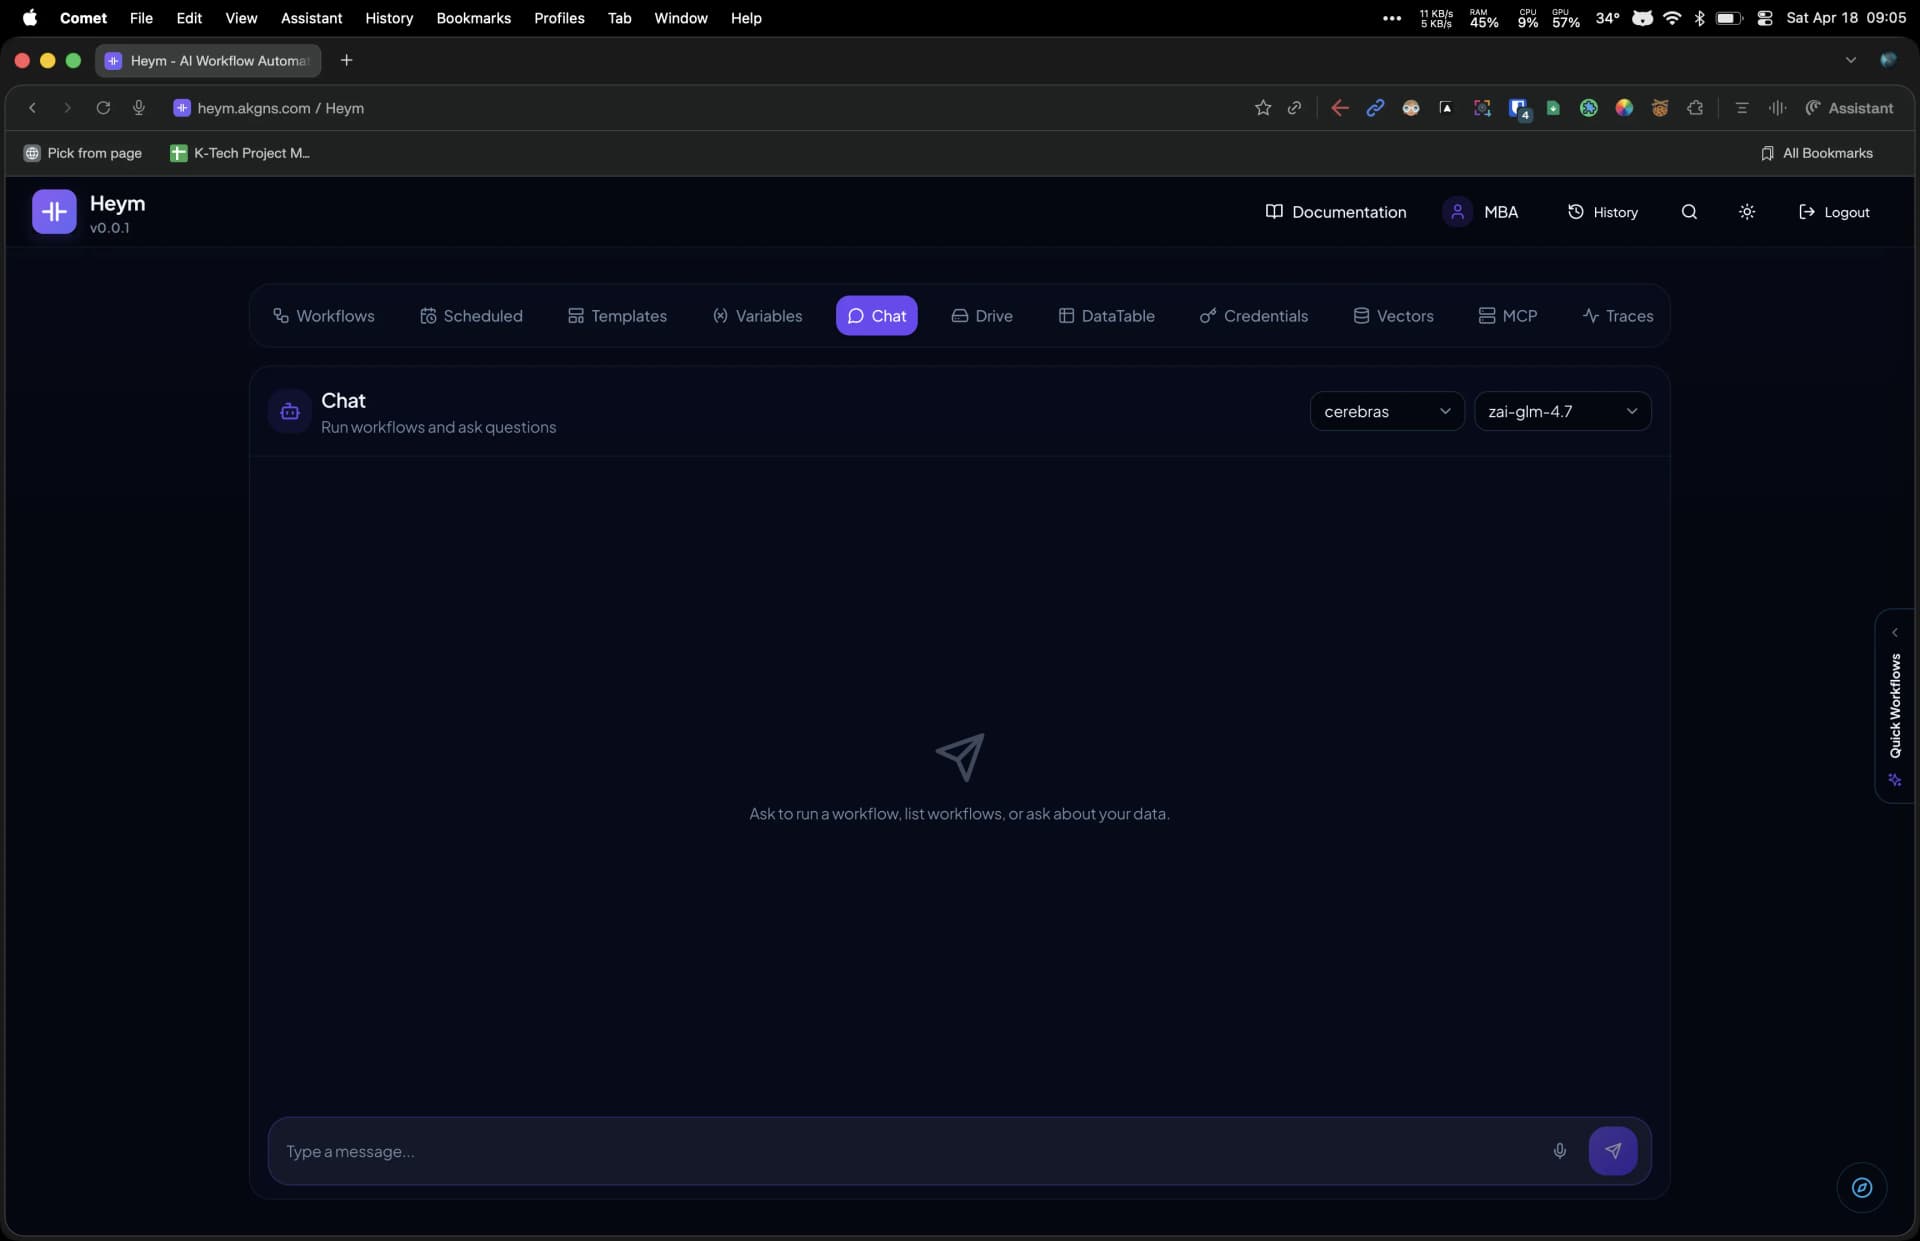Click the color wheel extension icon

(x=1625, y=108)
